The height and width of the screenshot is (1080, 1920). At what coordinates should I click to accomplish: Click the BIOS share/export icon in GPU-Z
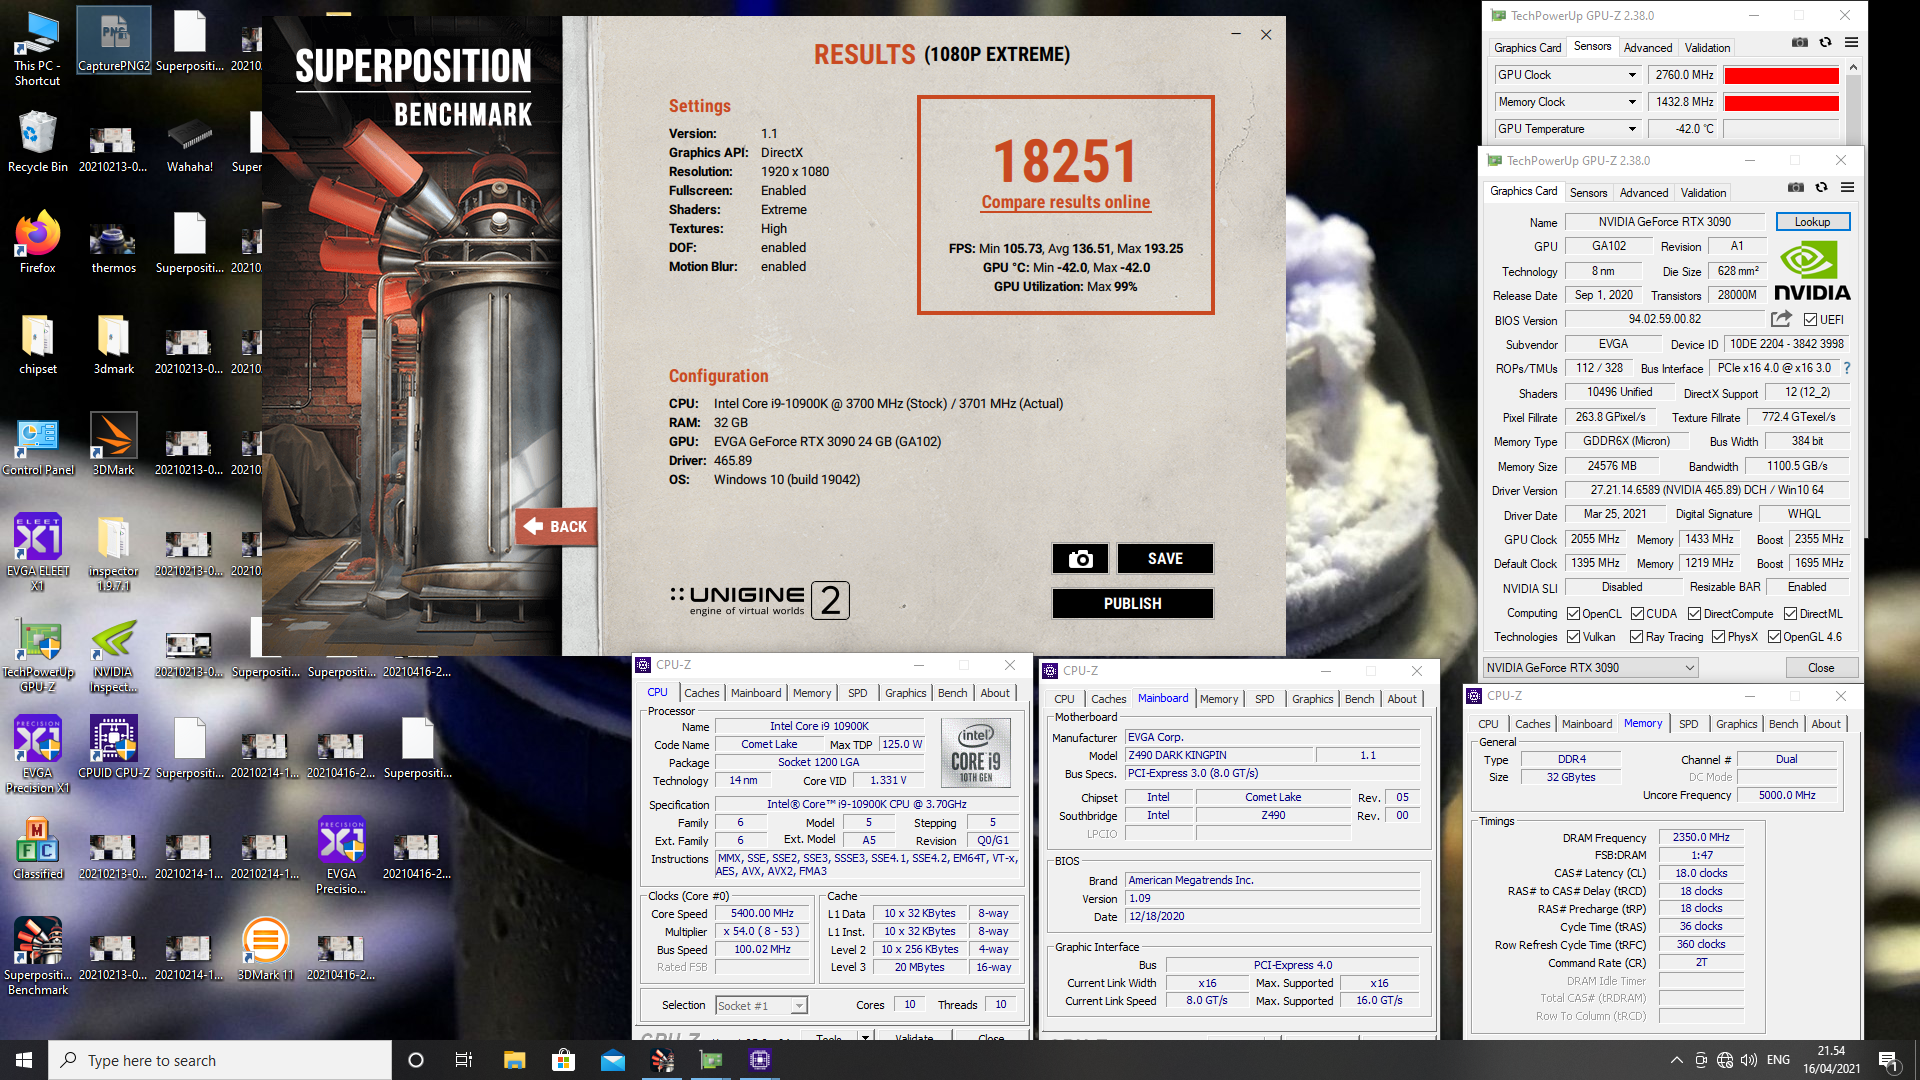[1781, 319]
